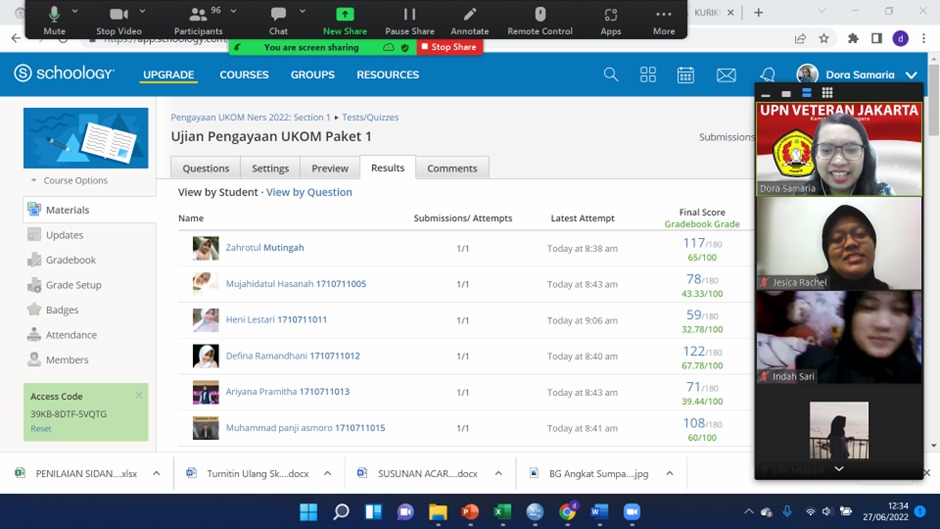The image size is (940, 529).
Task: Switch to the Questions tab
Action: tap(206, 168)
